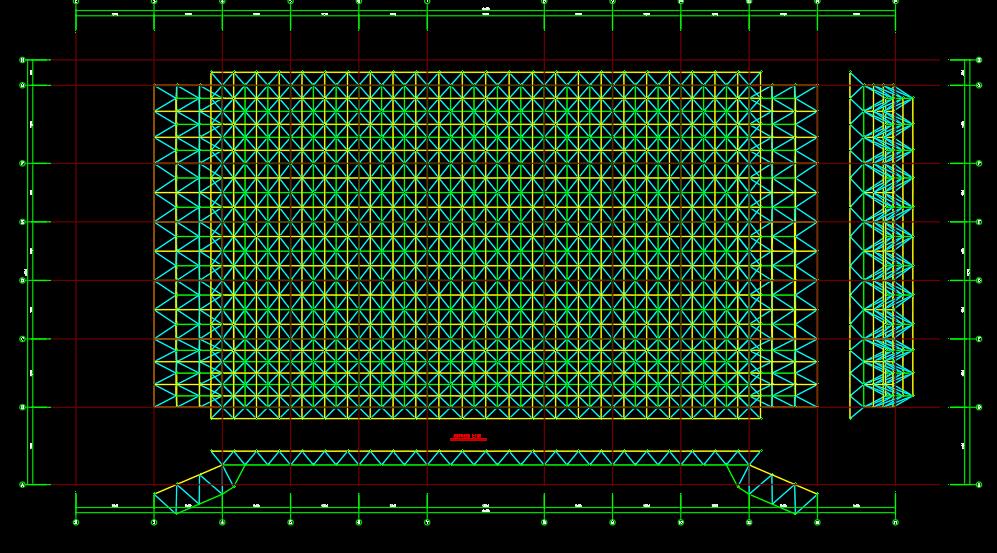
Task: Click the red drawing title text below the grid
Action: (468, 437)
